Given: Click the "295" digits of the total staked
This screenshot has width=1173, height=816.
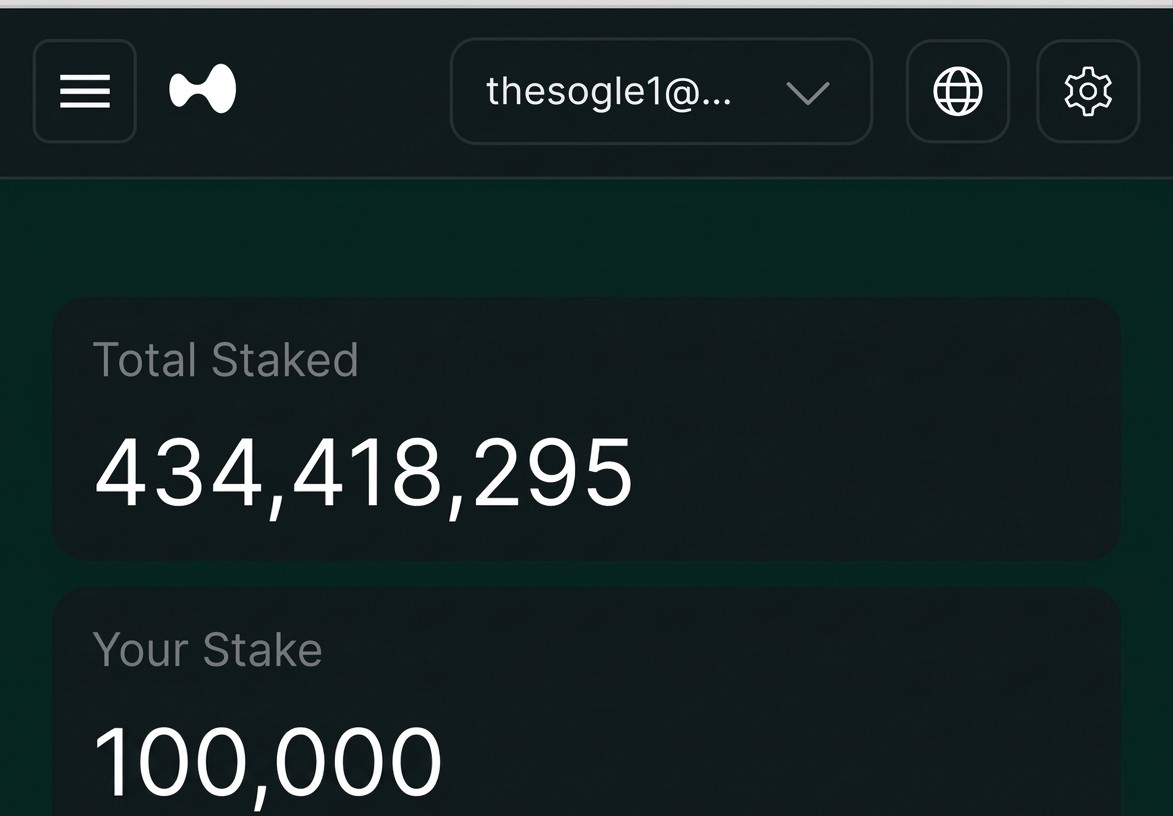Looking at the screenshot, I should pos(553,474).
